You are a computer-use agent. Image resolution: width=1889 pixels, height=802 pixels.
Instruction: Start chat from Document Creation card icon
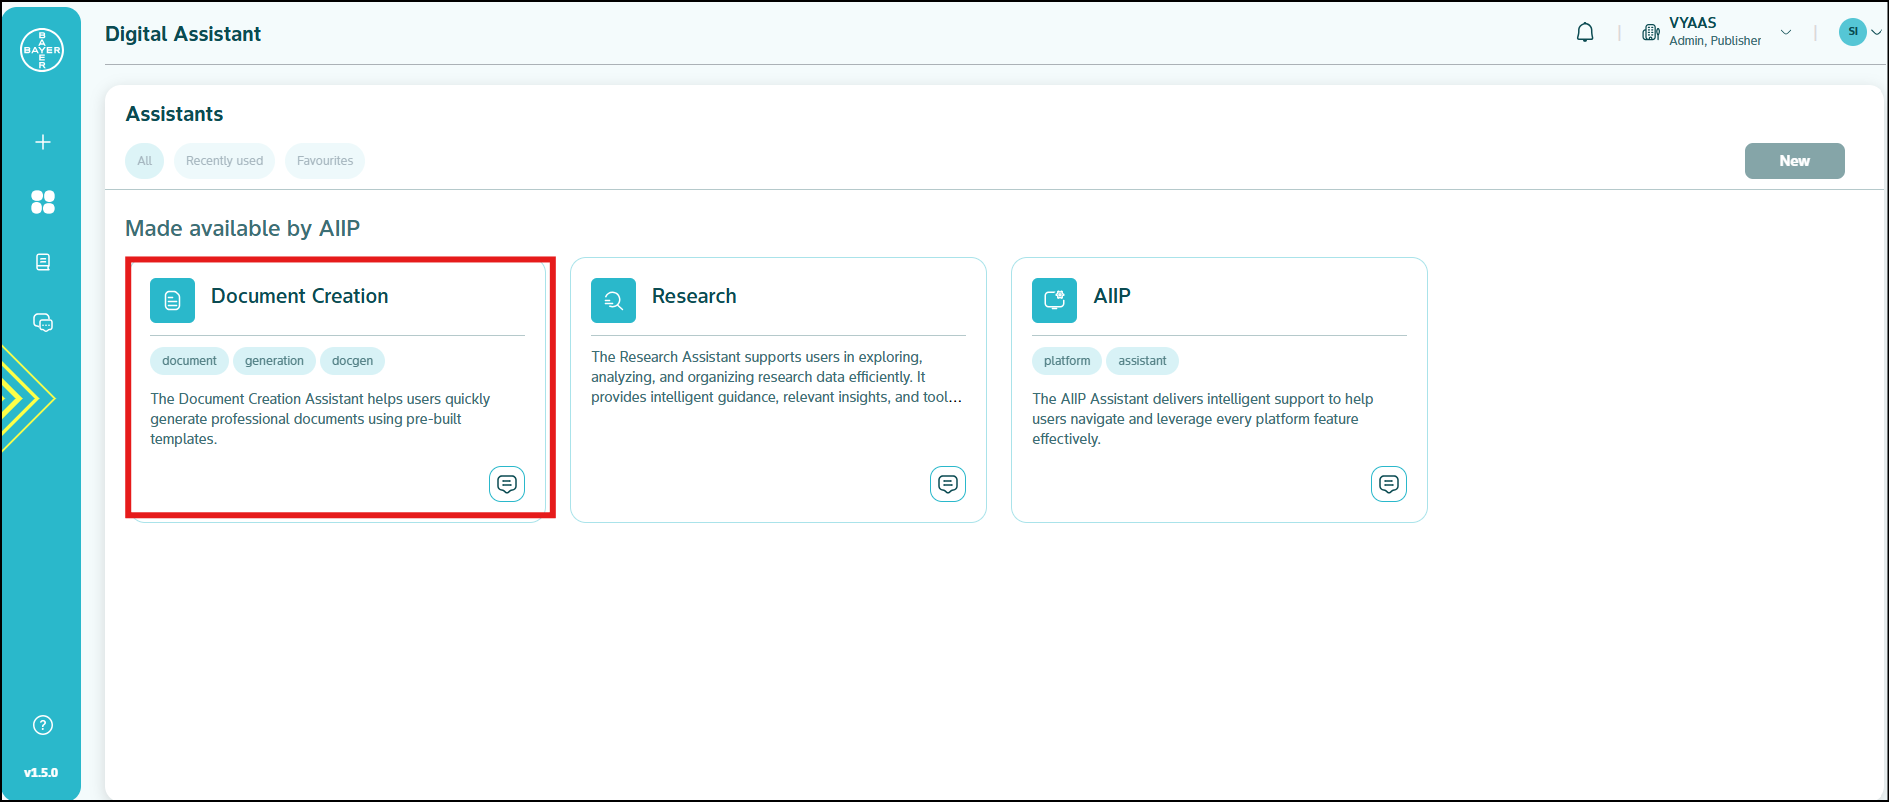click(507, 484)
